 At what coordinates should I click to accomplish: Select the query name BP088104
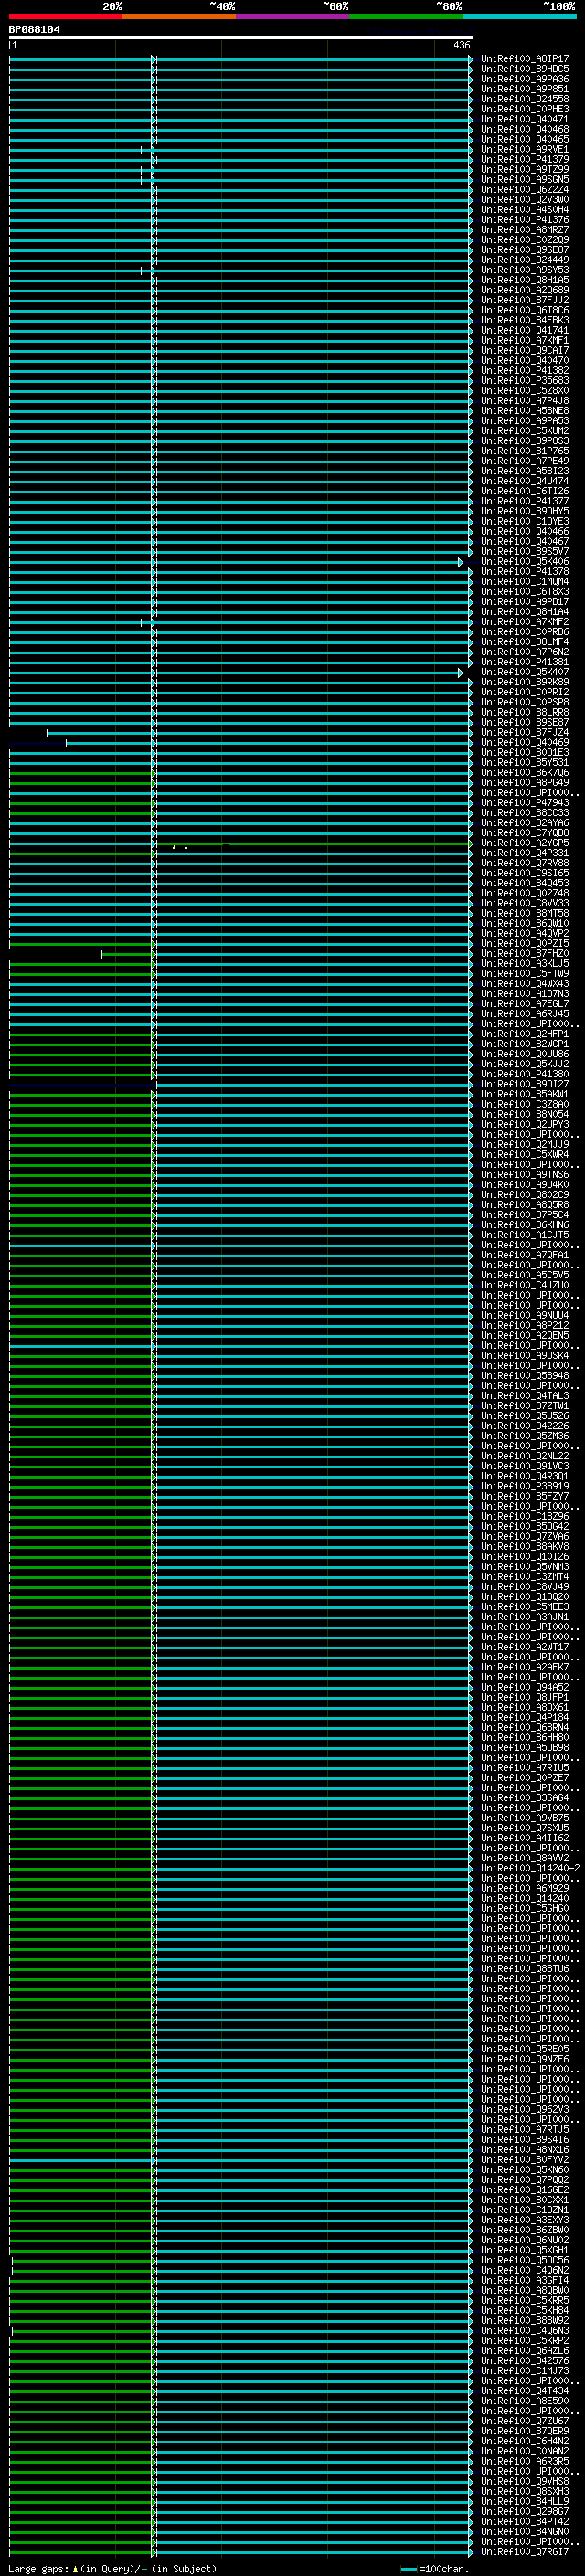pyautogui.click(x=34, y=29)
